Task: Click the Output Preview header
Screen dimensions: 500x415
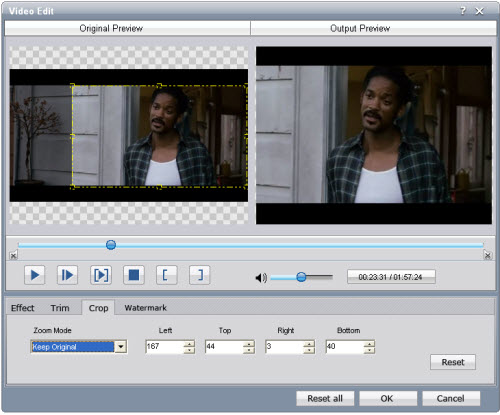Action: coord(373,28)
